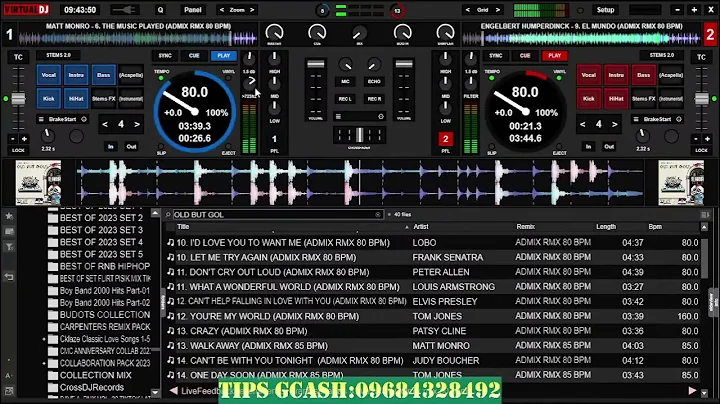Click the star favorites icon in browser sidebar
Screen dimensions: 720x404
tap(9, 216)
